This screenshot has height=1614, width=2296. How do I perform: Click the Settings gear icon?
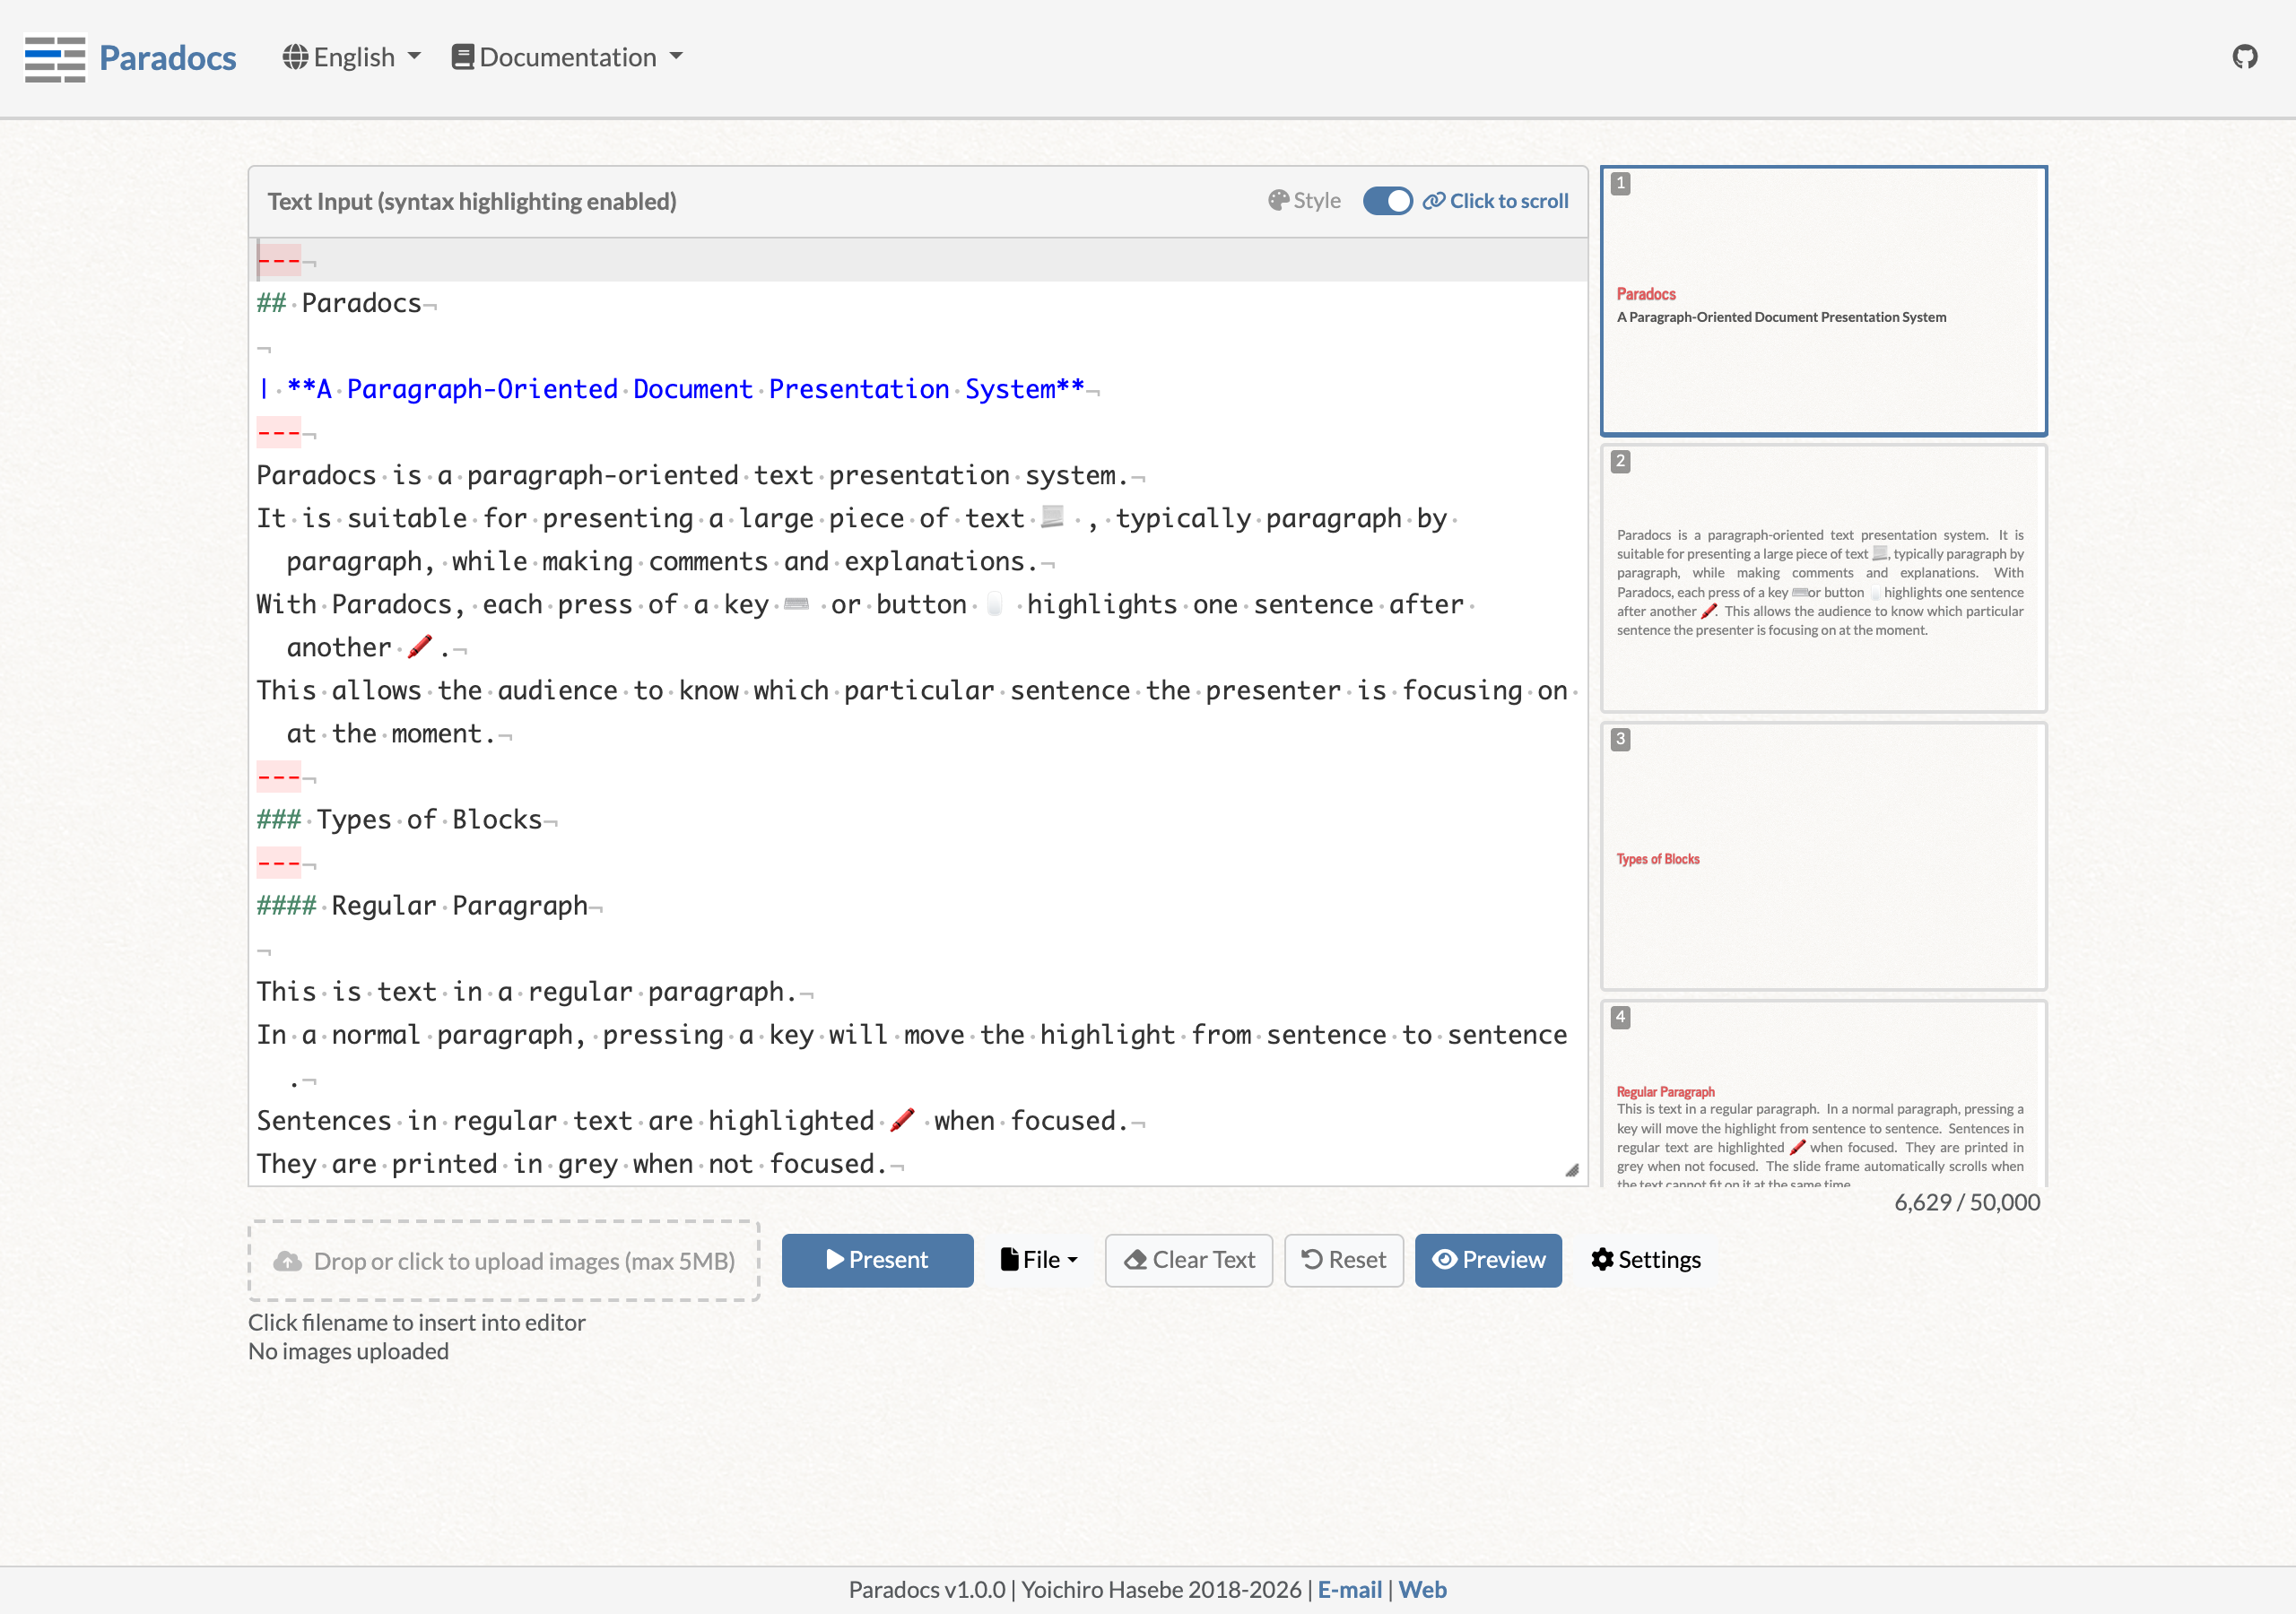coord(1602,1259)
